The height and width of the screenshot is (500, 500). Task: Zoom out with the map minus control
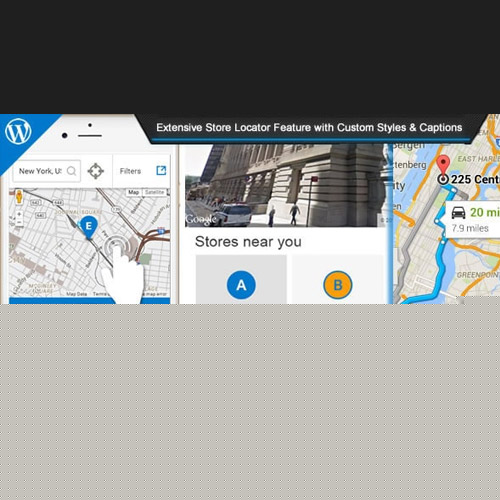(x=19, y=222)
